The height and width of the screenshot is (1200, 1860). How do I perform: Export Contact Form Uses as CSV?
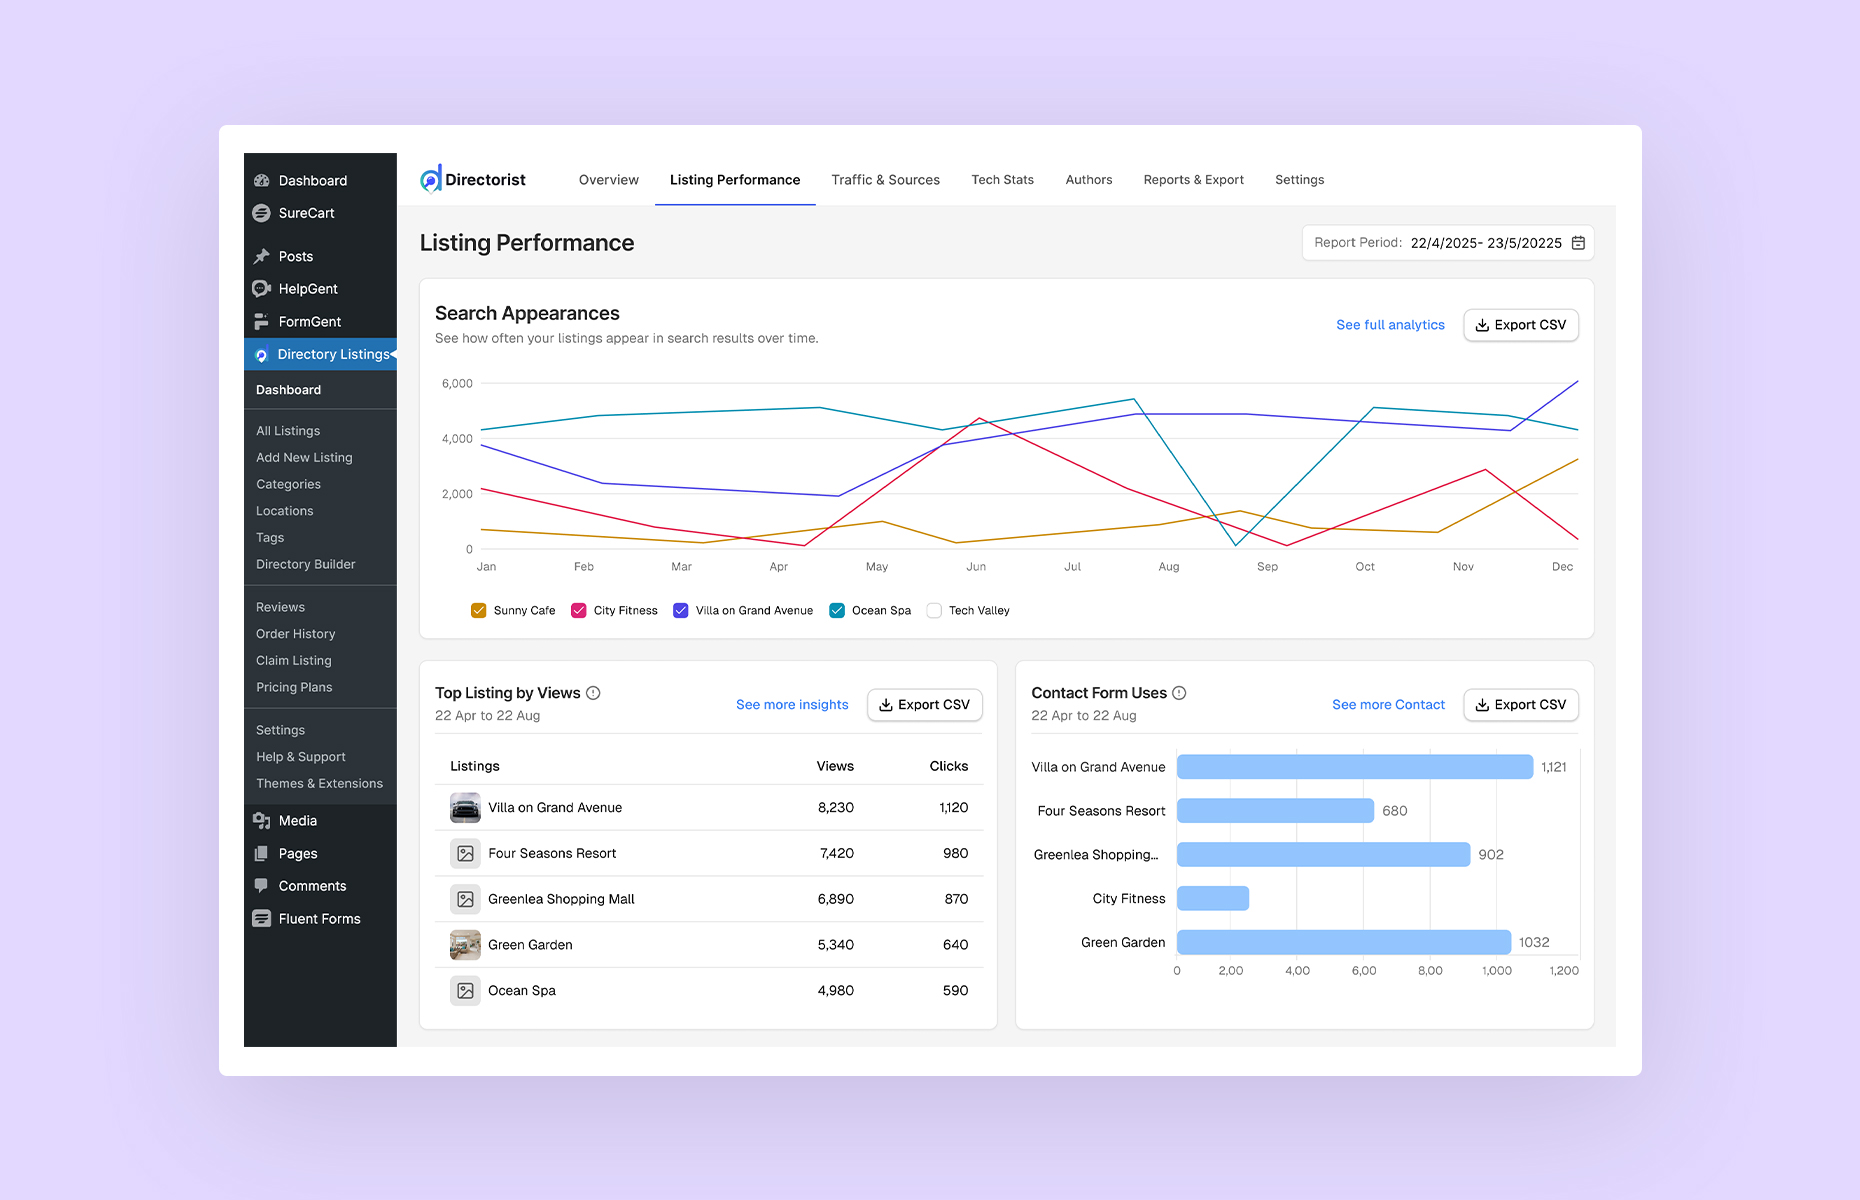pyautogui.click(x=1521, y=704)
